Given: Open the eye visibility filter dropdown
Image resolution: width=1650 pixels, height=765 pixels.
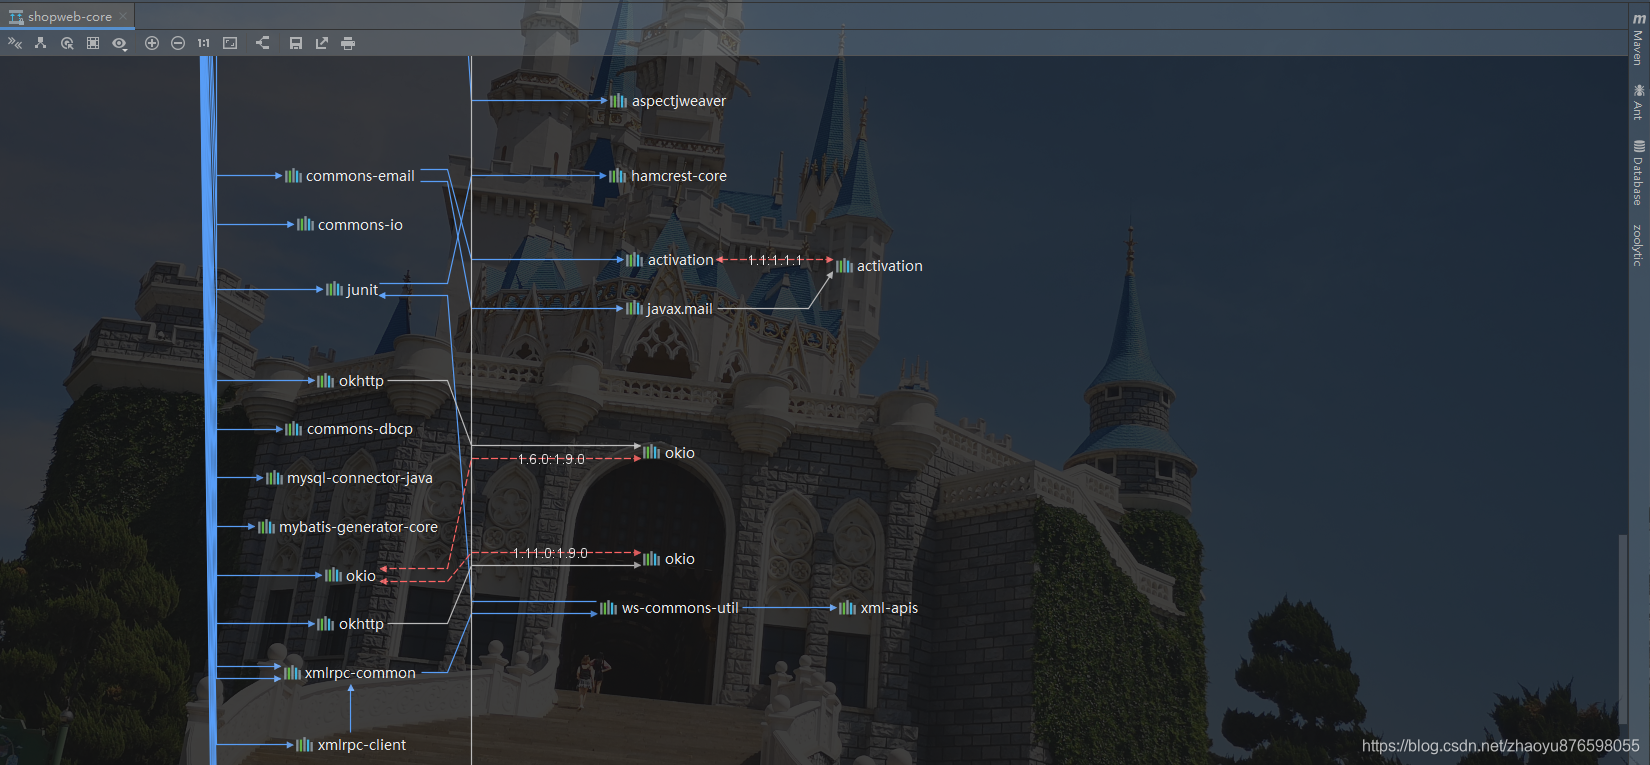Looking at the screenshot, I should pyautogui.click(x=120, y=43).
